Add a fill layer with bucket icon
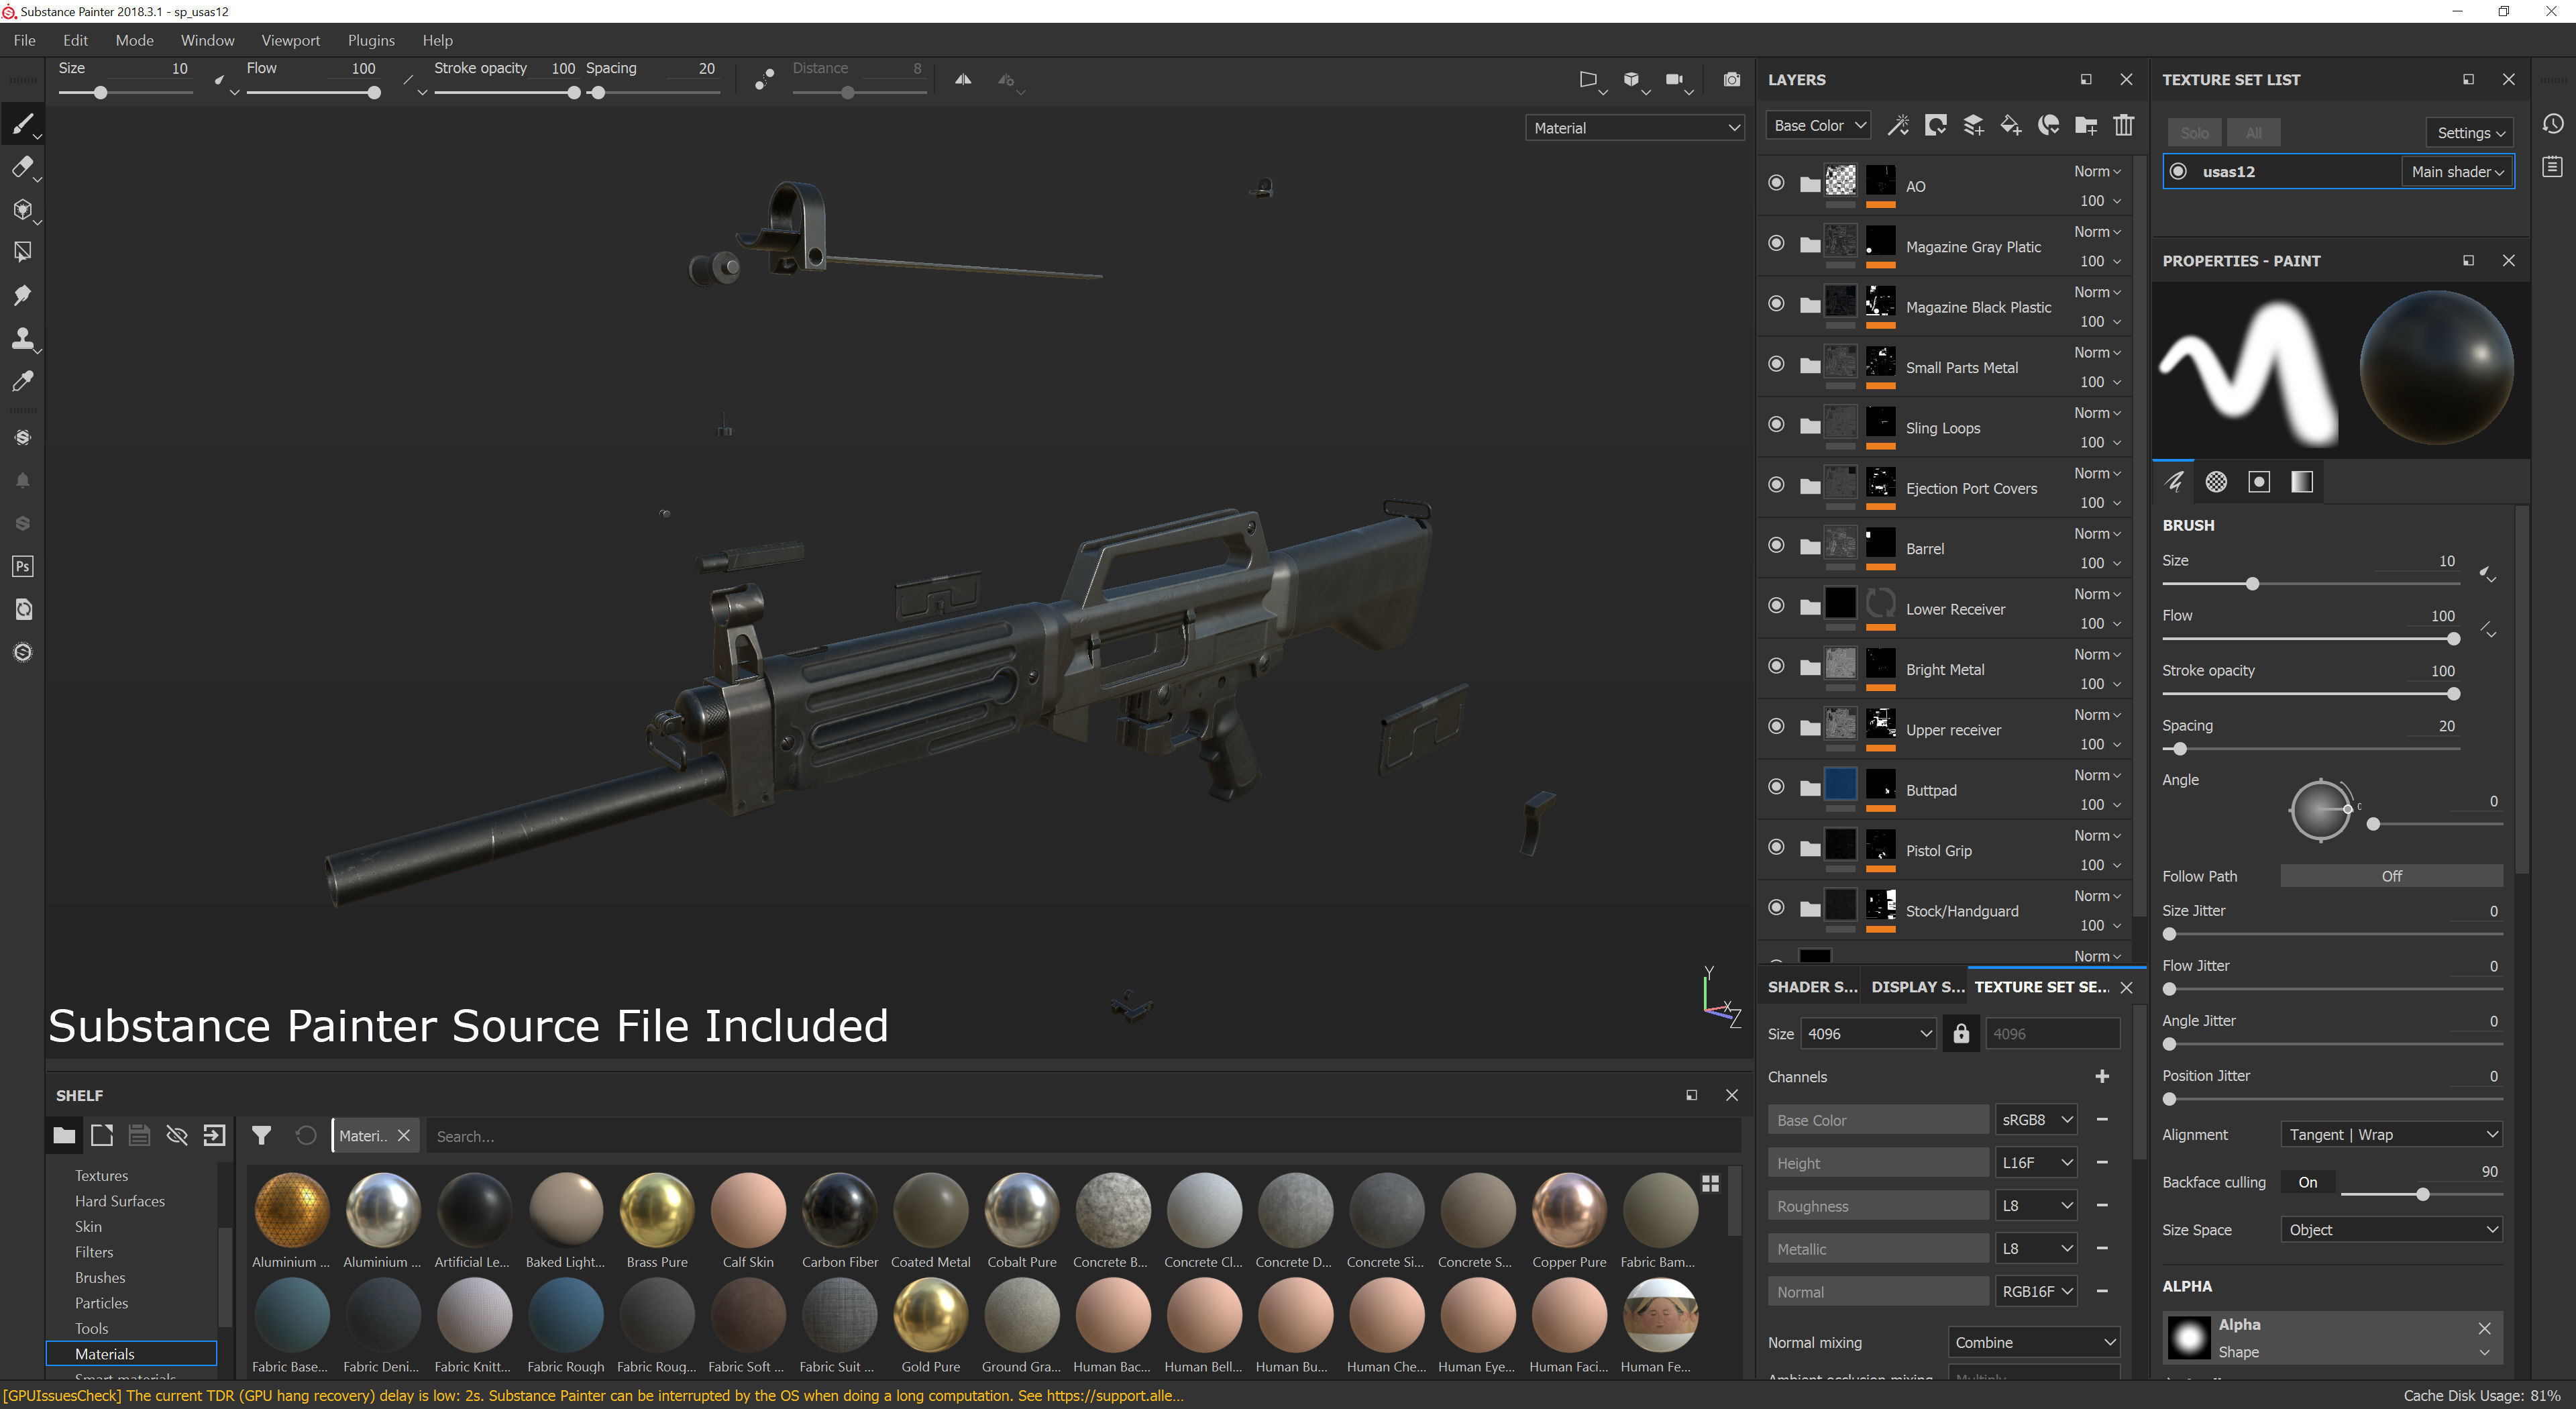 pos(2010,125)
